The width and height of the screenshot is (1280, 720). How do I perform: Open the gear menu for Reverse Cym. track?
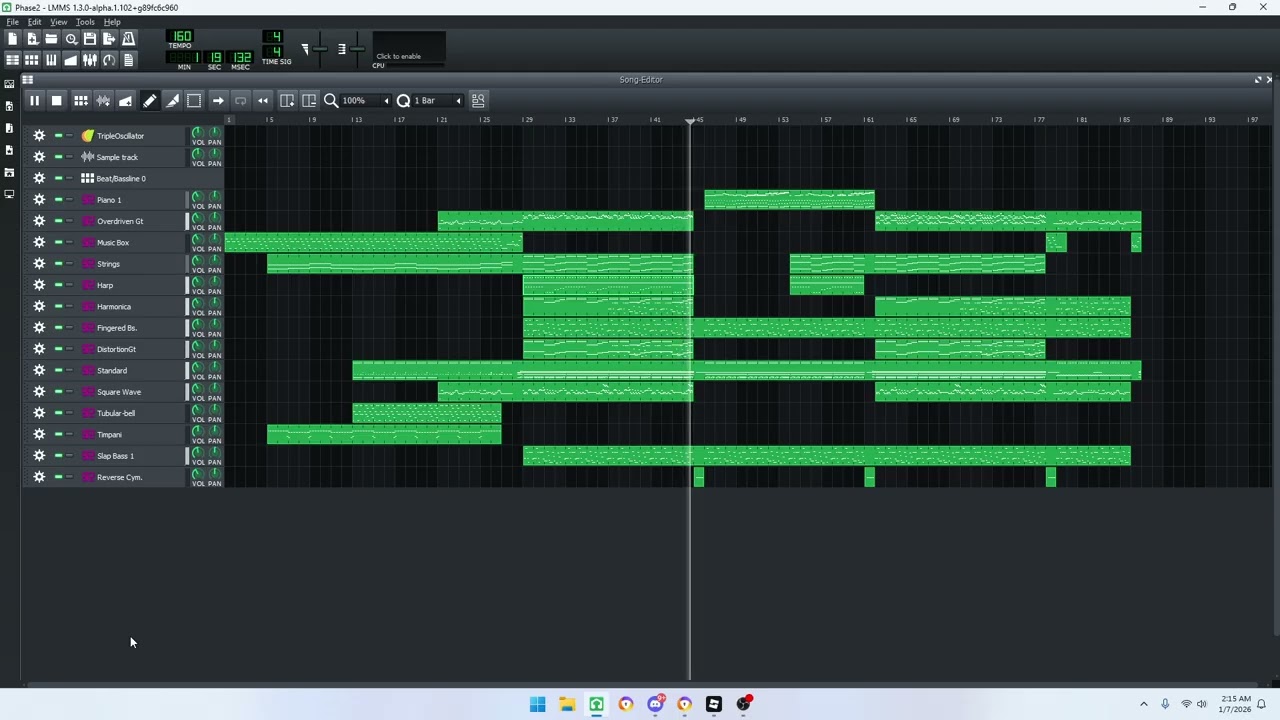(x=39, y=477)
